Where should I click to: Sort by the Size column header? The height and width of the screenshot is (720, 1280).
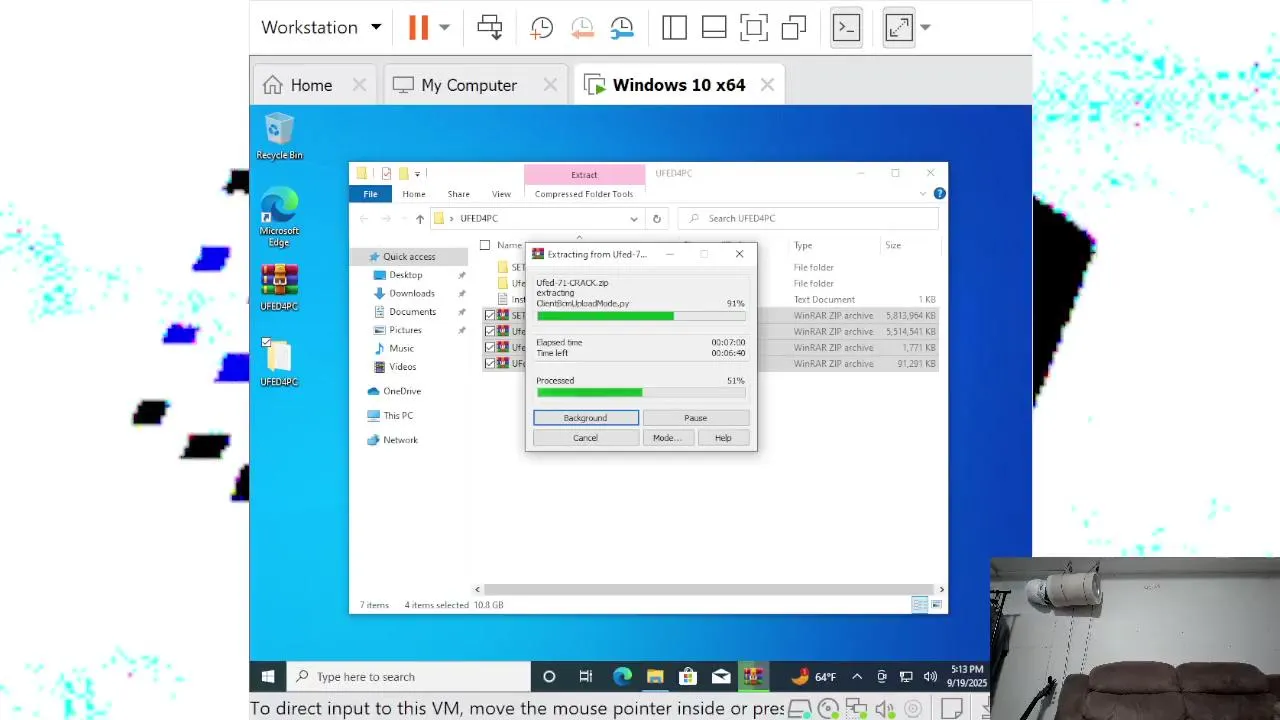click(892, 245)
